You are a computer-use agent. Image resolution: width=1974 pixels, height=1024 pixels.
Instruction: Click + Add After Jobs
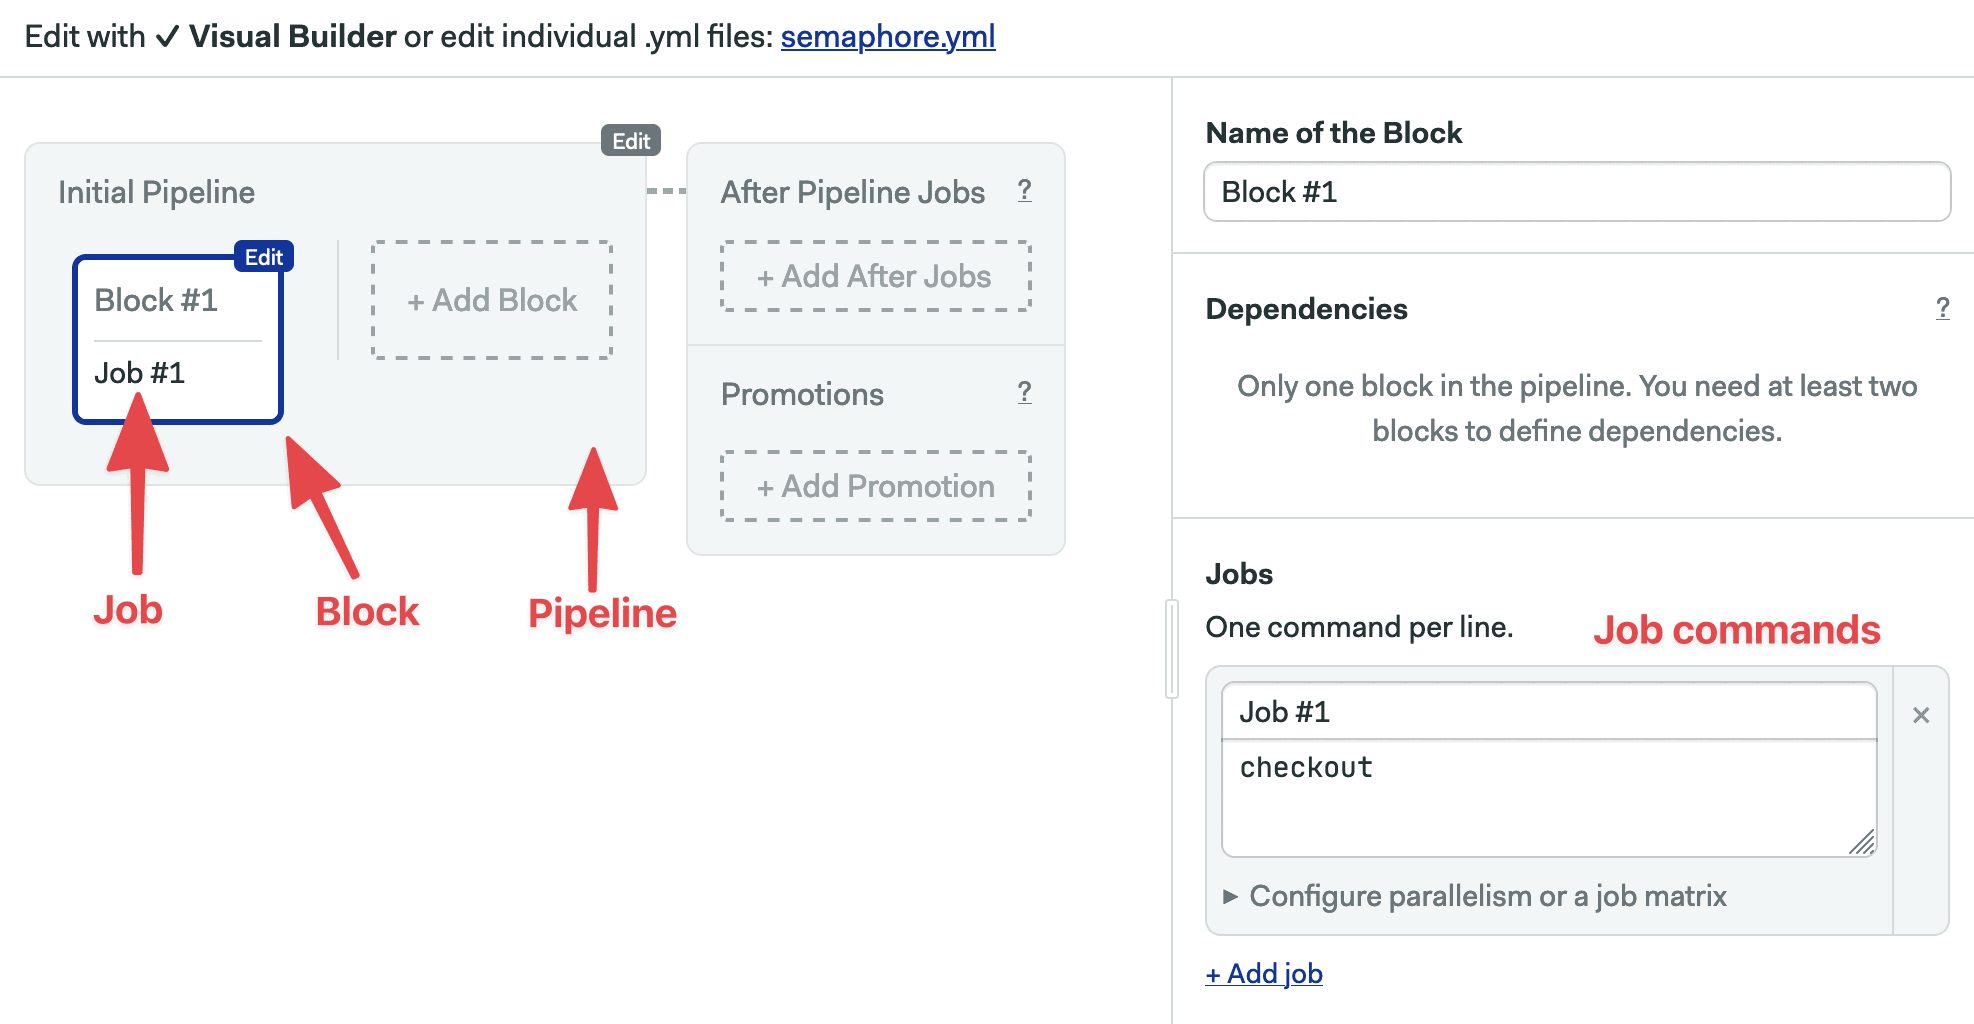point(875,277)
